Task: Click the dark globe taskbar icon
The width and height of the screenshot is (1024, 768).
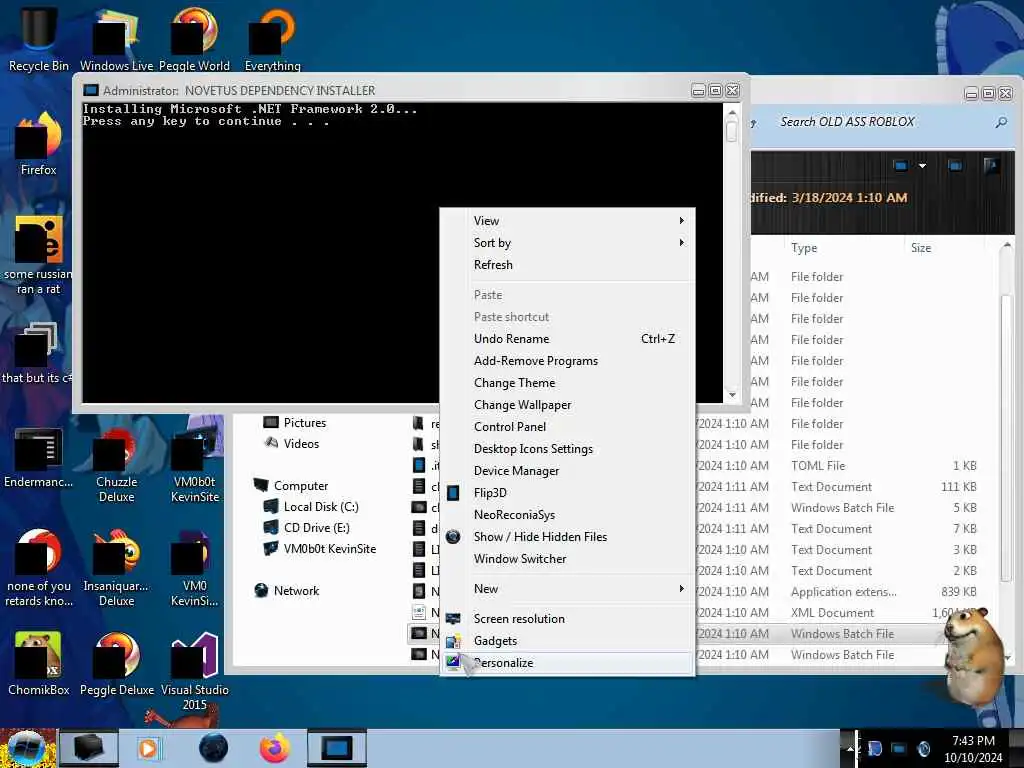Action: click(x=214, y=748)
